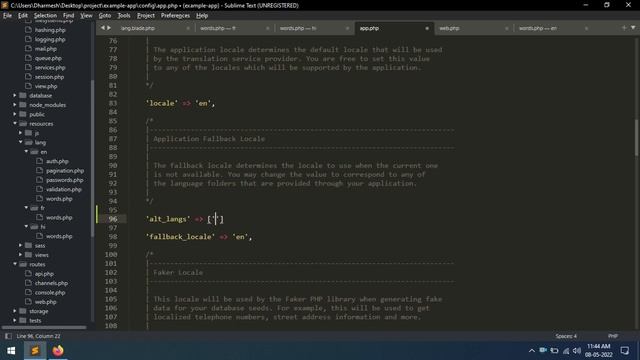Change indentation via Spaces: 4

click(566, 336)
